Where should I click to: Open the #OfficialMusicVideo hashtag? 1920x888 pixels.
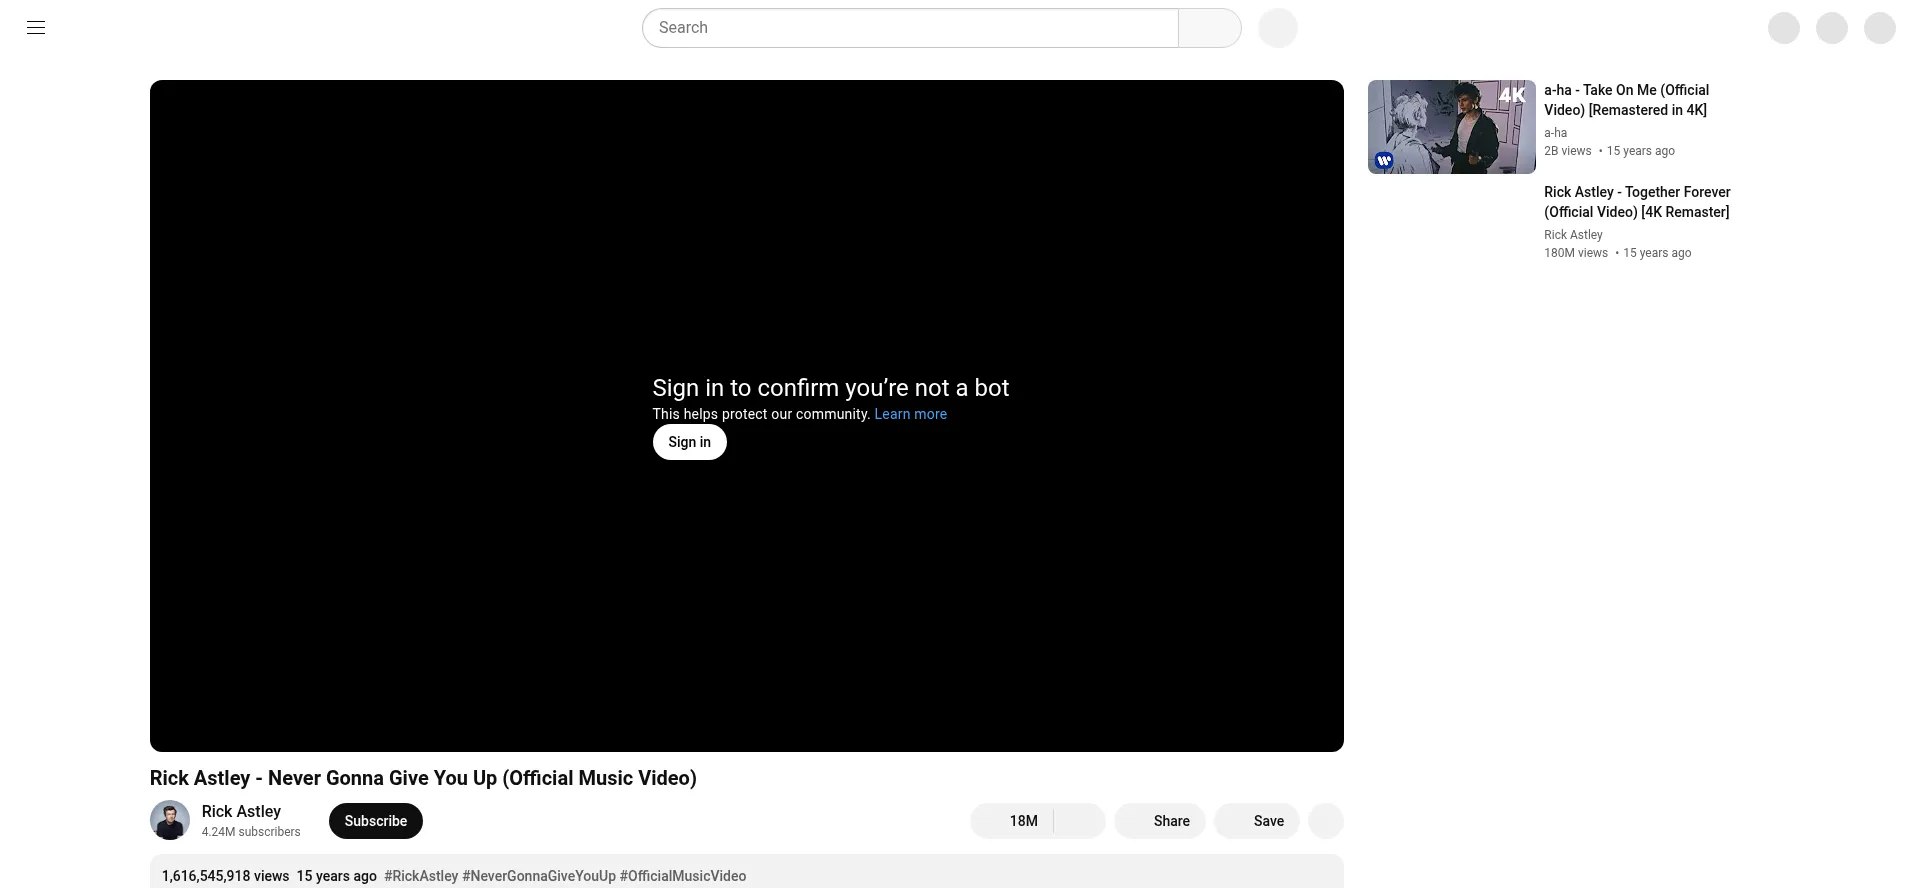pyautogui.click(x=683, y=876)
